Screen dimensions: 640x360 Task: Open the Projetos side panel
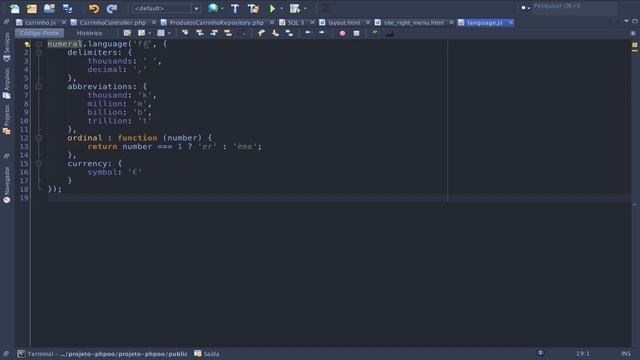(7, 120)
